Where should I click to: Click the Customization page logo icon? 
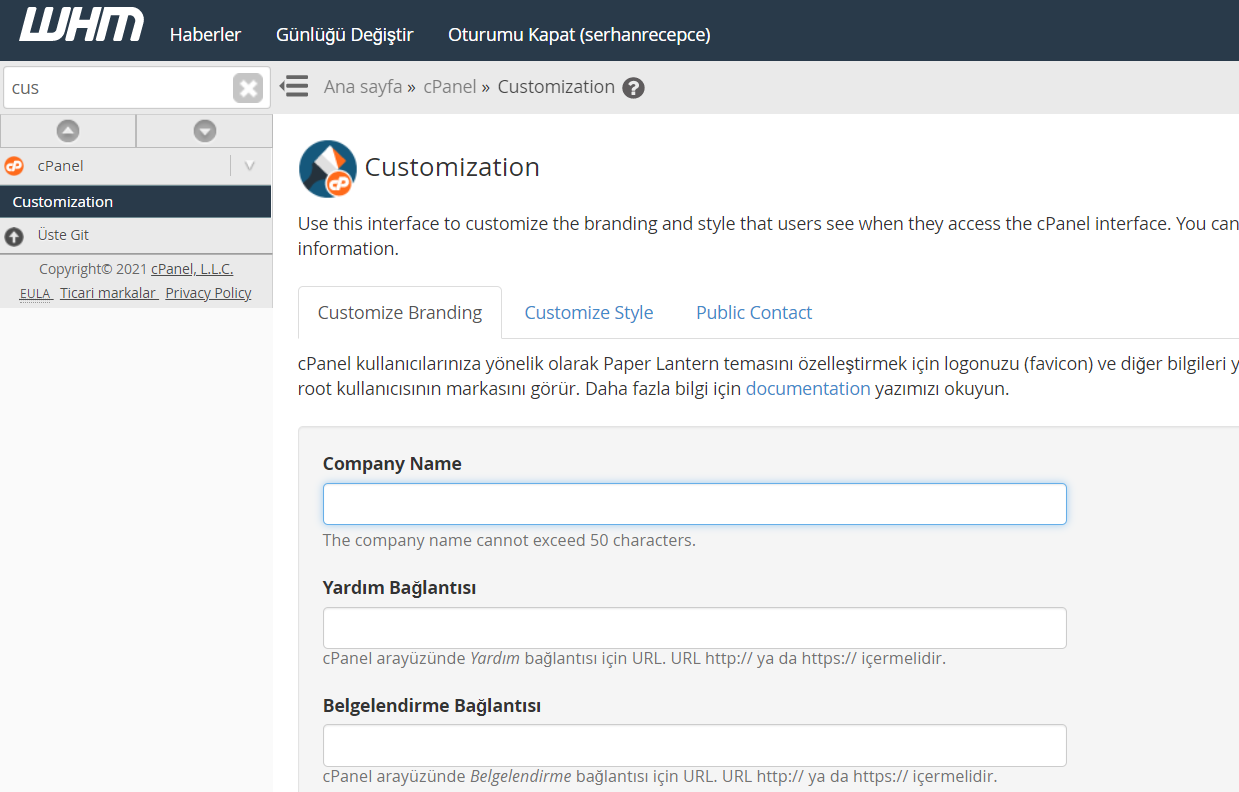327,169
